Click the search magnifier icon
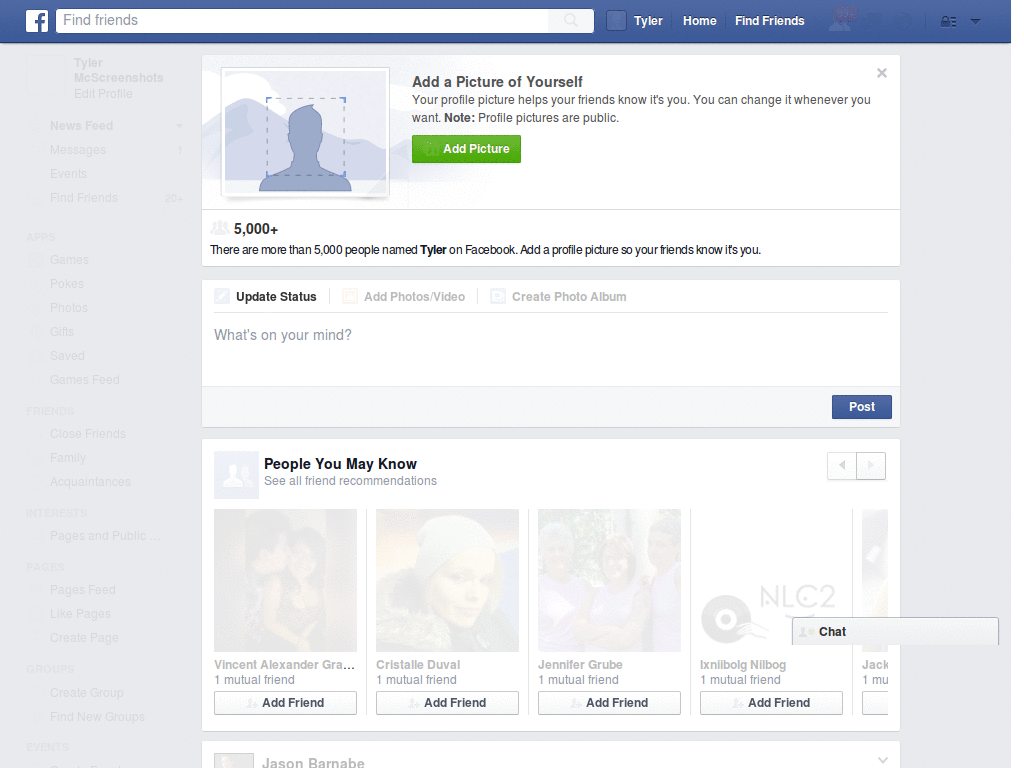 pos(571,20)
